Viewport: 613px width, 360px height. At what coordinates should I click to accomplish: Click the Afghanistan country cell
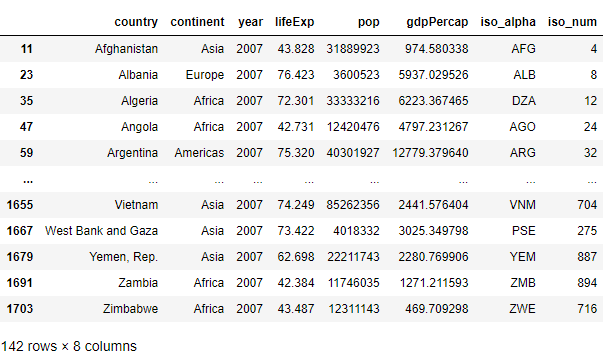tap(126, 49)
